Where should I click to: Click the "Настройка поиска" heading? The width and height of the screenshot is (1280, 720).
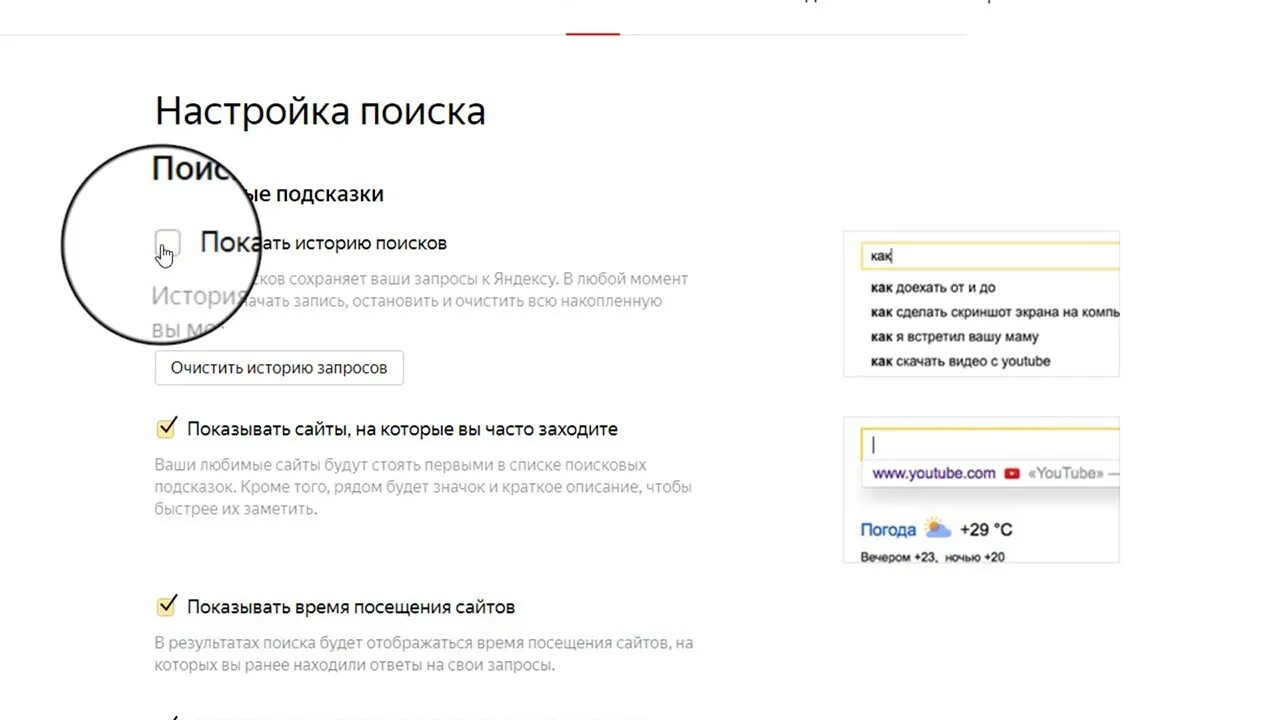(x=320, y=110)
